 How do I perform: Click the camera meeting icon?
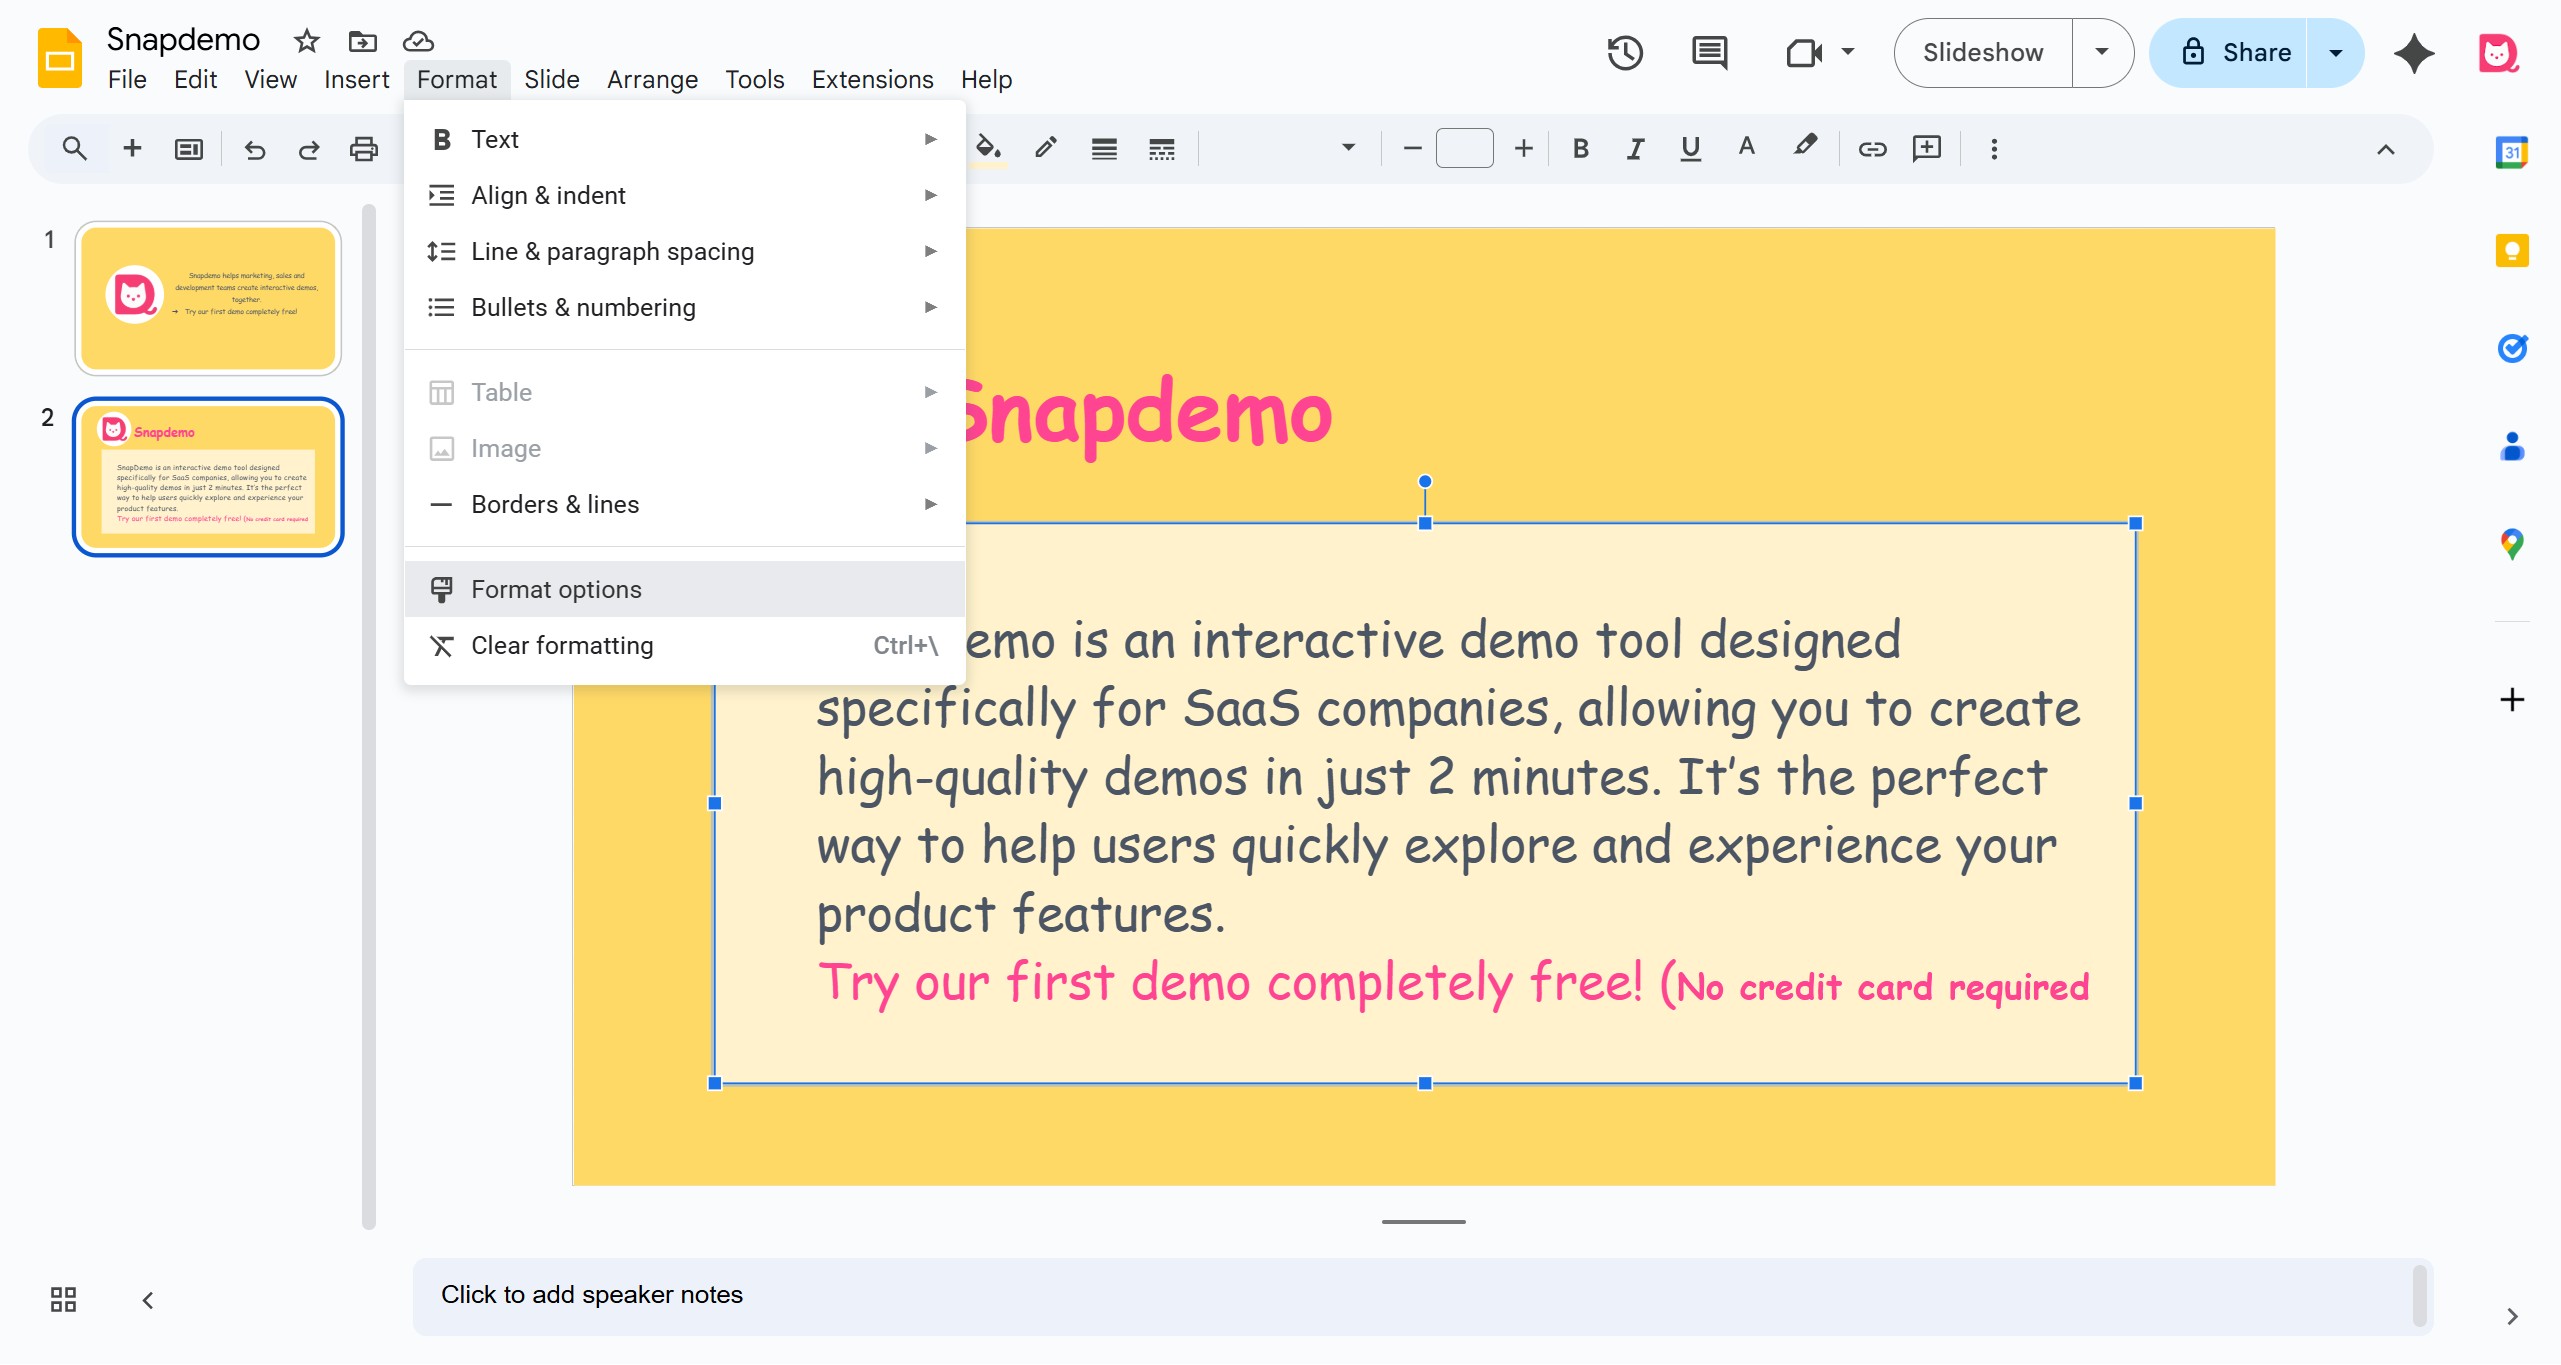pyautogui.click(x=1804, y=53)
